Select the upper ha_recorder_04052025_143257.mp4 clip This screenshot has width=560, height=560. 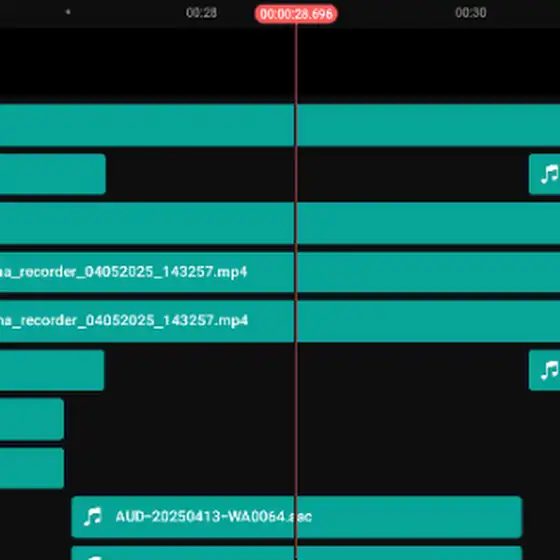[280, 272]
